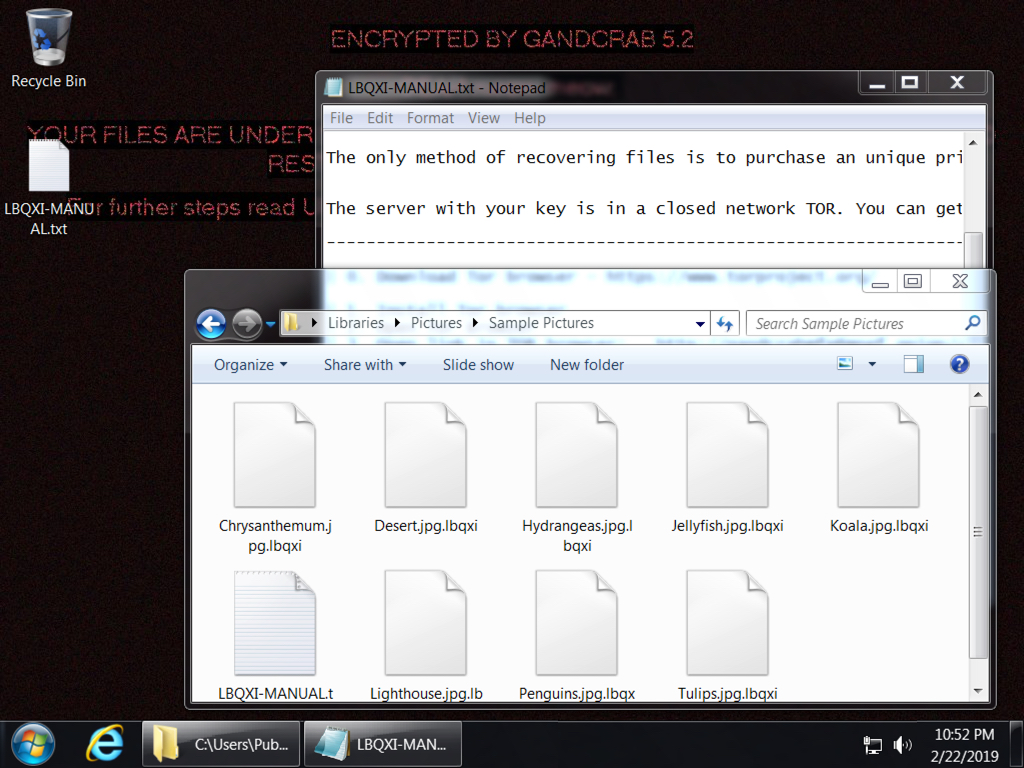Close the Sample Pictures Explorer window
The image size is (1024, 768).
[959, 281]
